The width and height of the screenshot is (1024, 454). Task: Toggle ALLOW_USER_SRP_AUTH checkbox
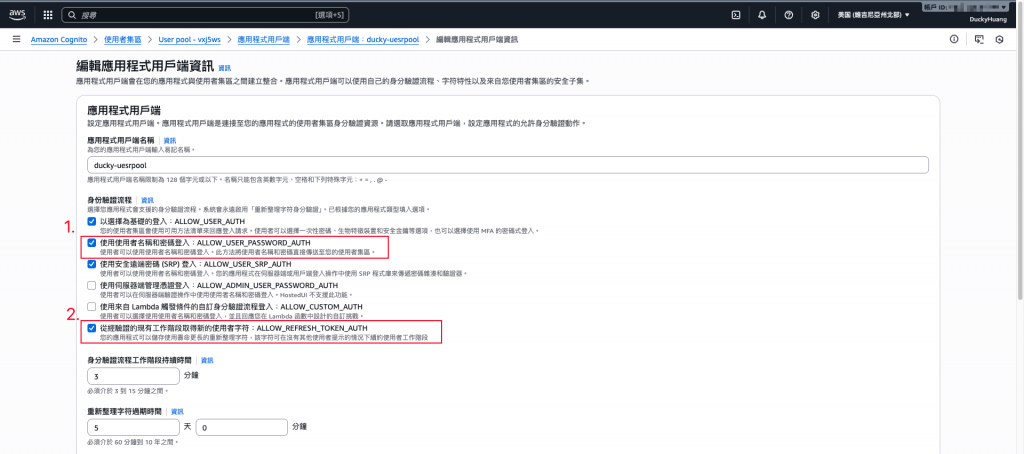(x=91, y=264)
